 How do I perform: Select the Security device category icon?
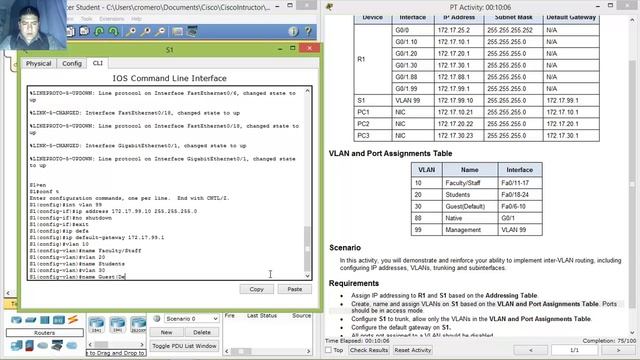(x=29, y=346)
